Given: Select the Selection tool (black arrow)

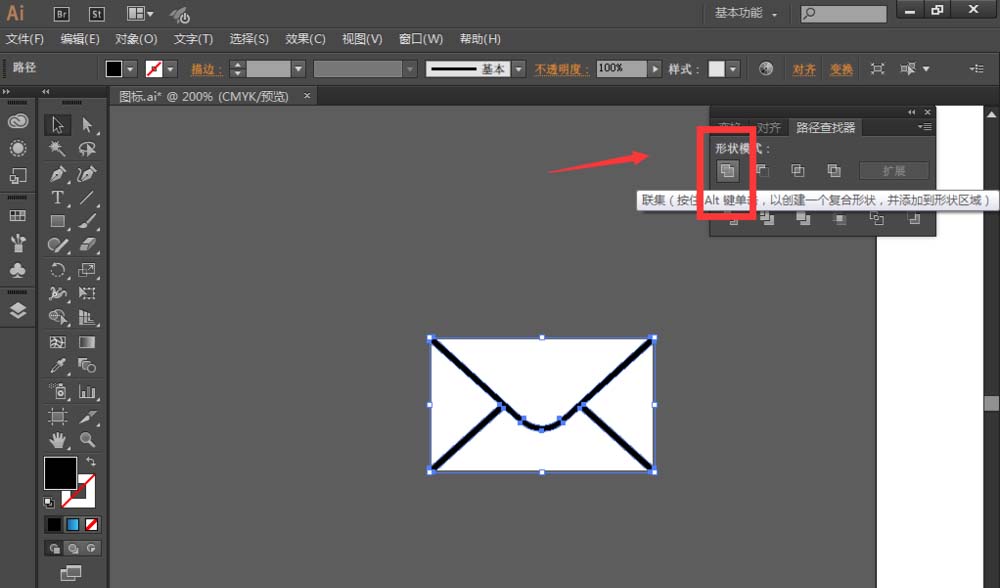Looking at the screenshot, I should (57, 125).
